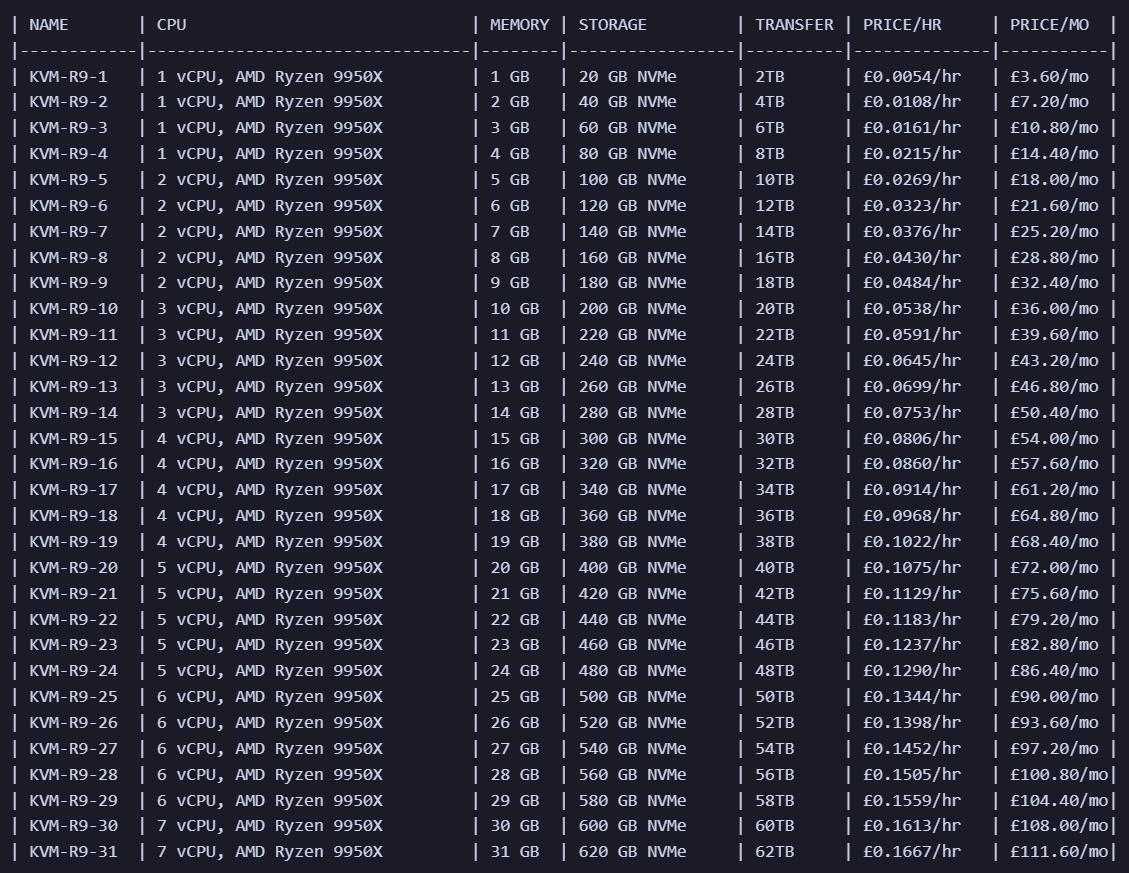Click the £0.0054/hr hourly price
Viewport: 1129px width, 873px height.
[912, 76]
